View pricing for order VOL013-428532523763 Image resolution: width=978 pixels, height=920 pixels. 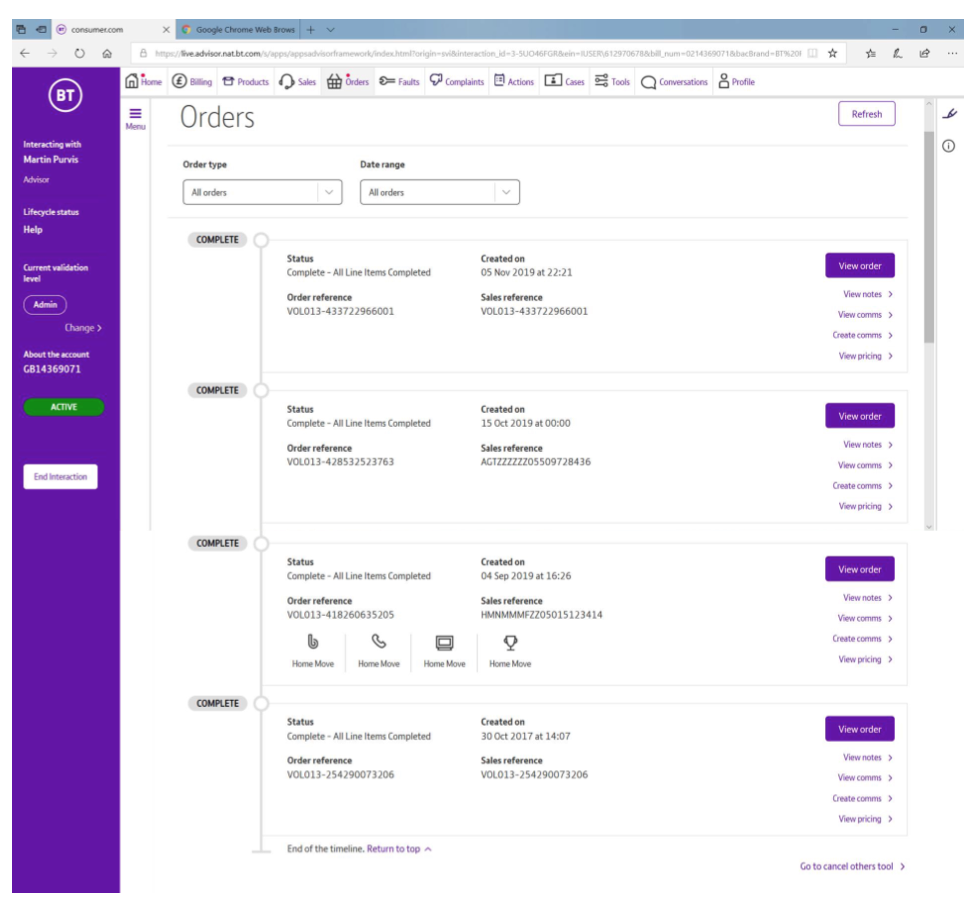pyautogui.click(x=866, y=506)
